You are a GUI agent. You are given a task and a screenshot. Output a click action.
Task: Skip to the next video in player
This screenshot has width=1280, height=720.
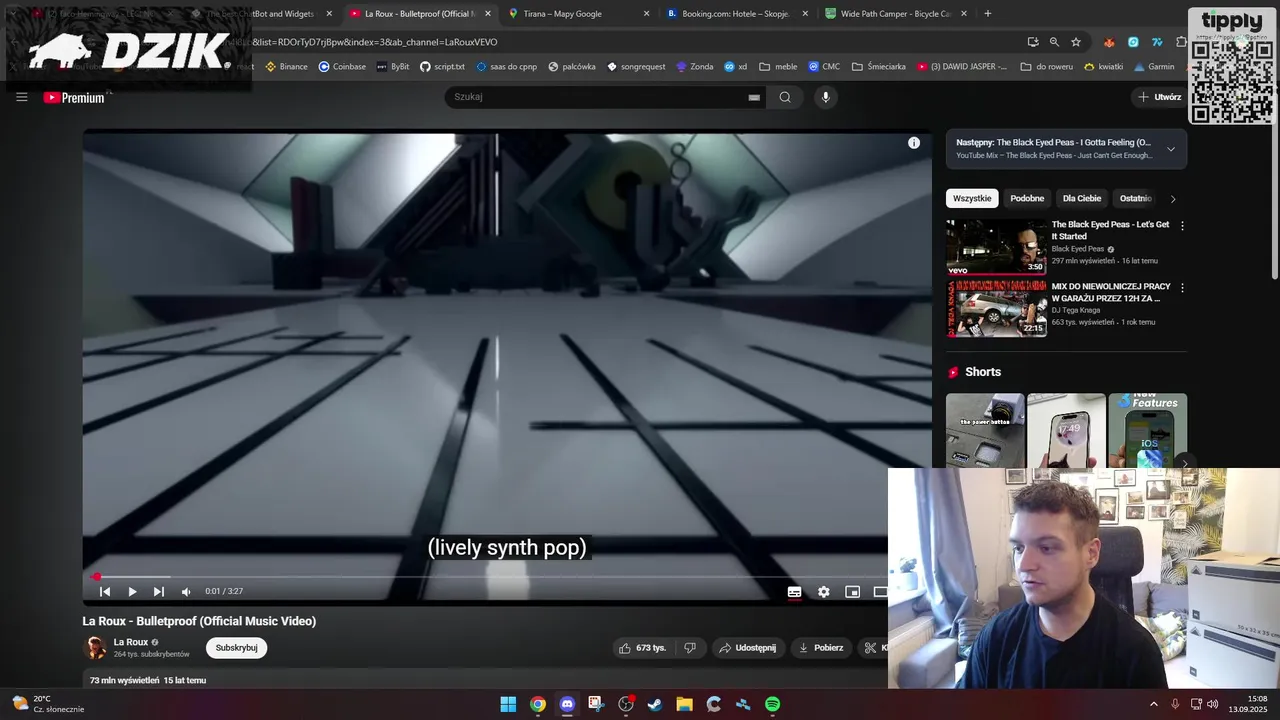point(158,592)
